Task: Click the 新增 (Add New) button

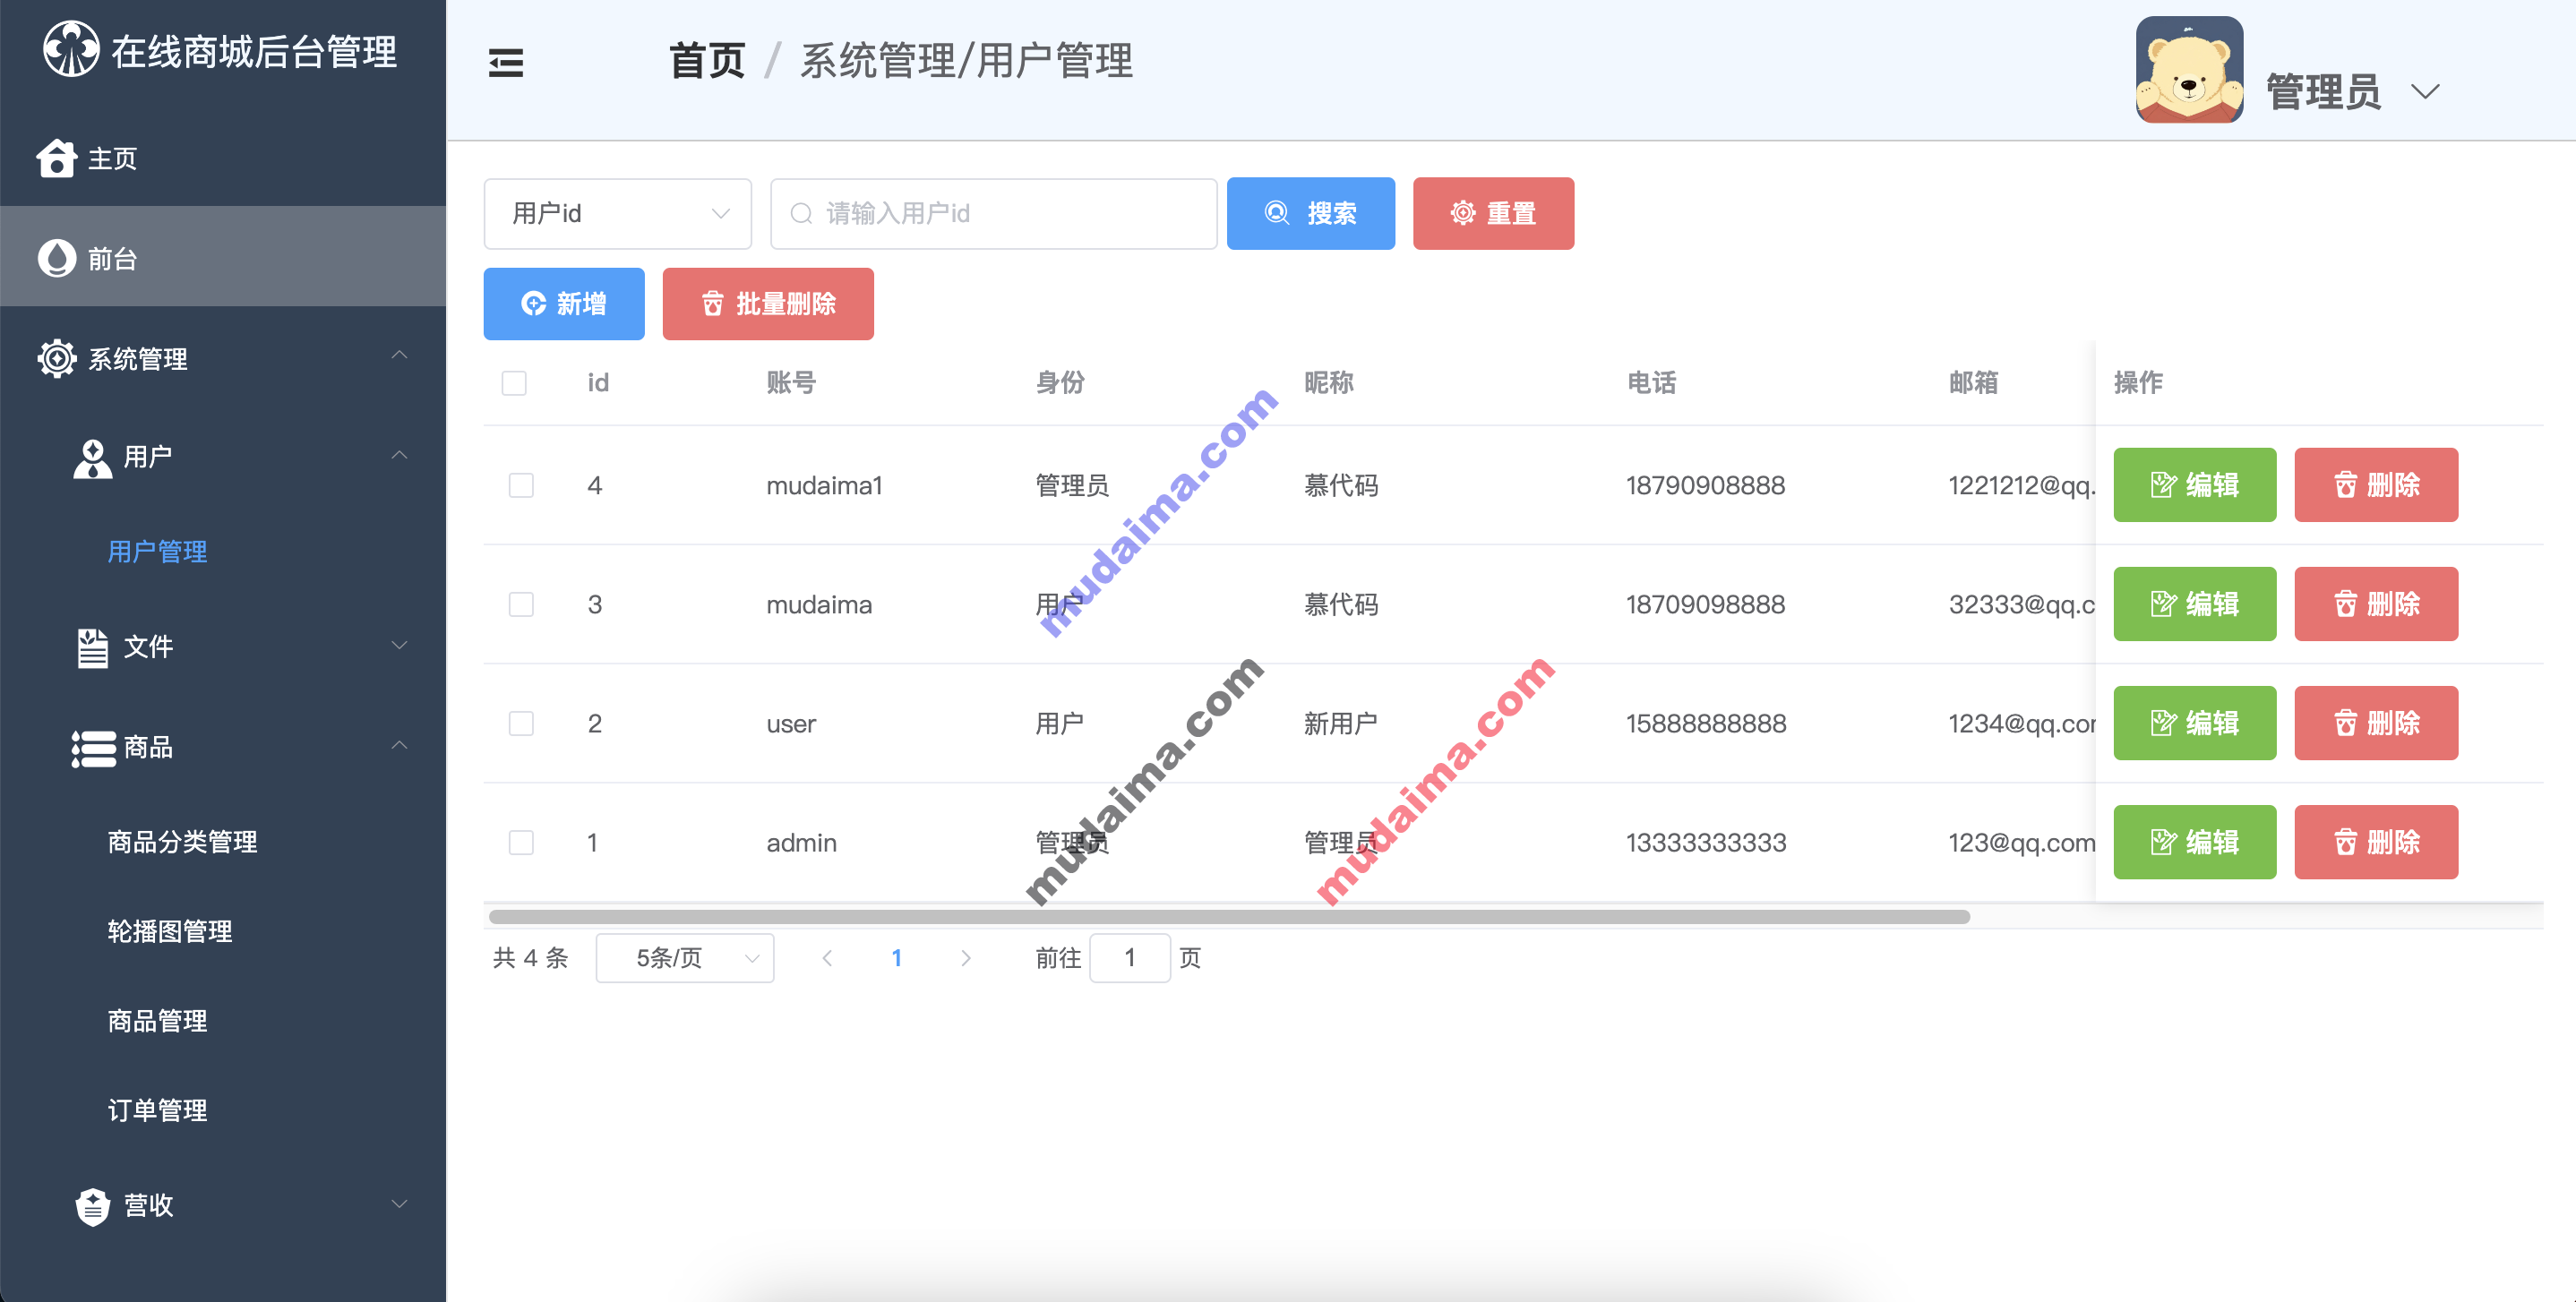Action: pyautogui.click(x=563, y=304)
